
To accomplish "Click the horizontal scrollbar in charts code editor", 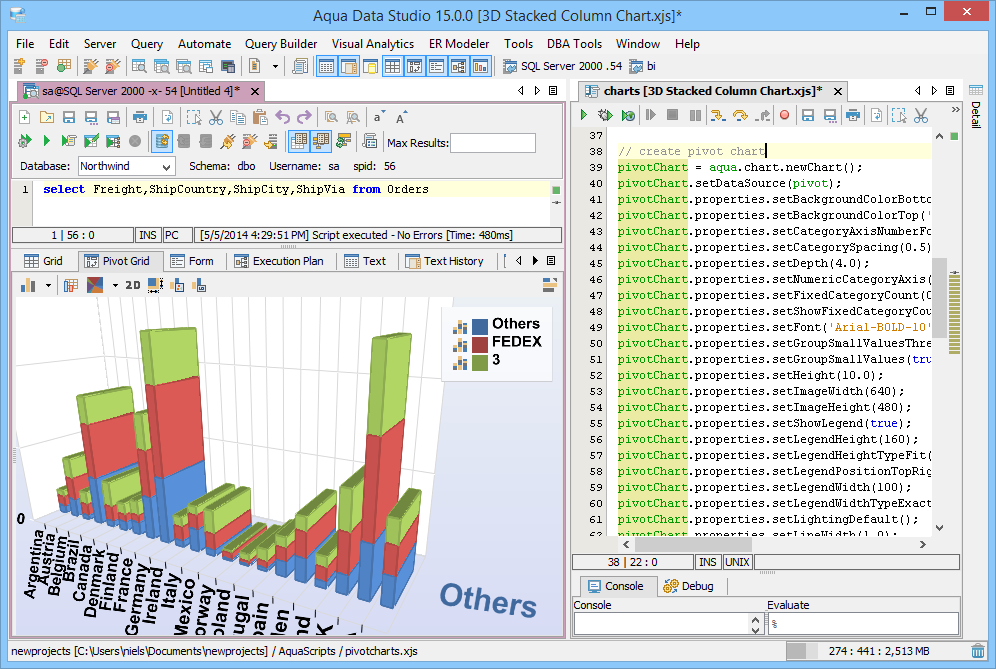I will click(693, 544).
